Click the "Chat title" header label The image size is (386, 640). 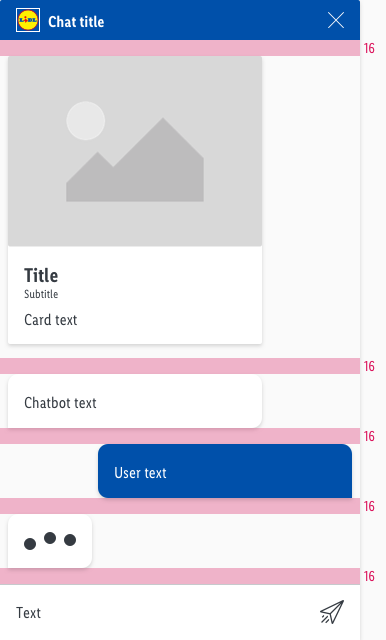point(76,22)
